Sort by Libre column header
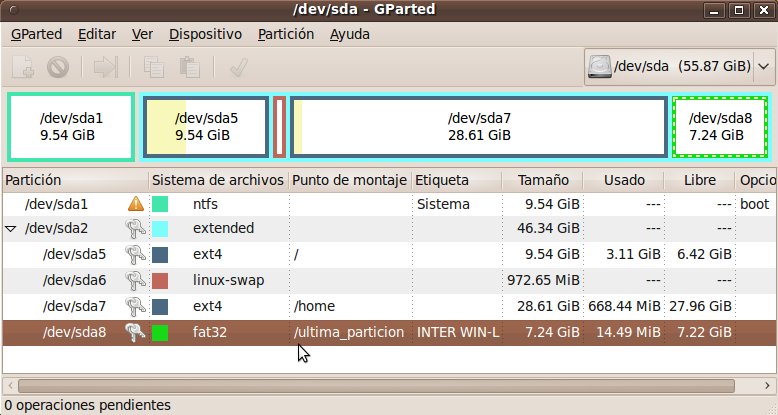Image resolution: width=778 pixels, height=415 pixels. (699, 180)
